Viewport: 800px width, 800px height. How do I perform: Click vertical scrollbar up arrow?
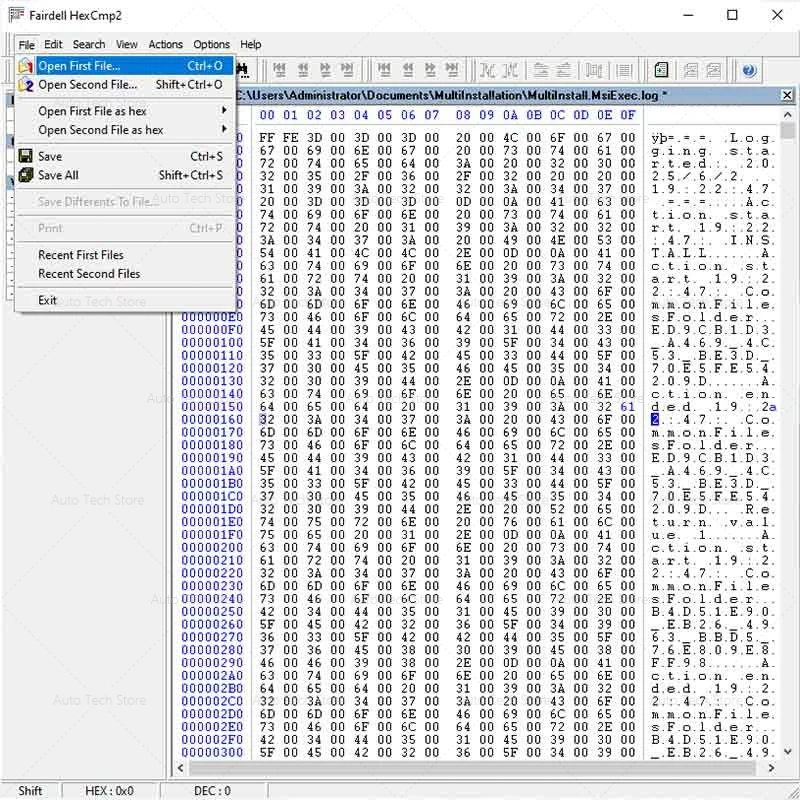(x=788, y=114)
